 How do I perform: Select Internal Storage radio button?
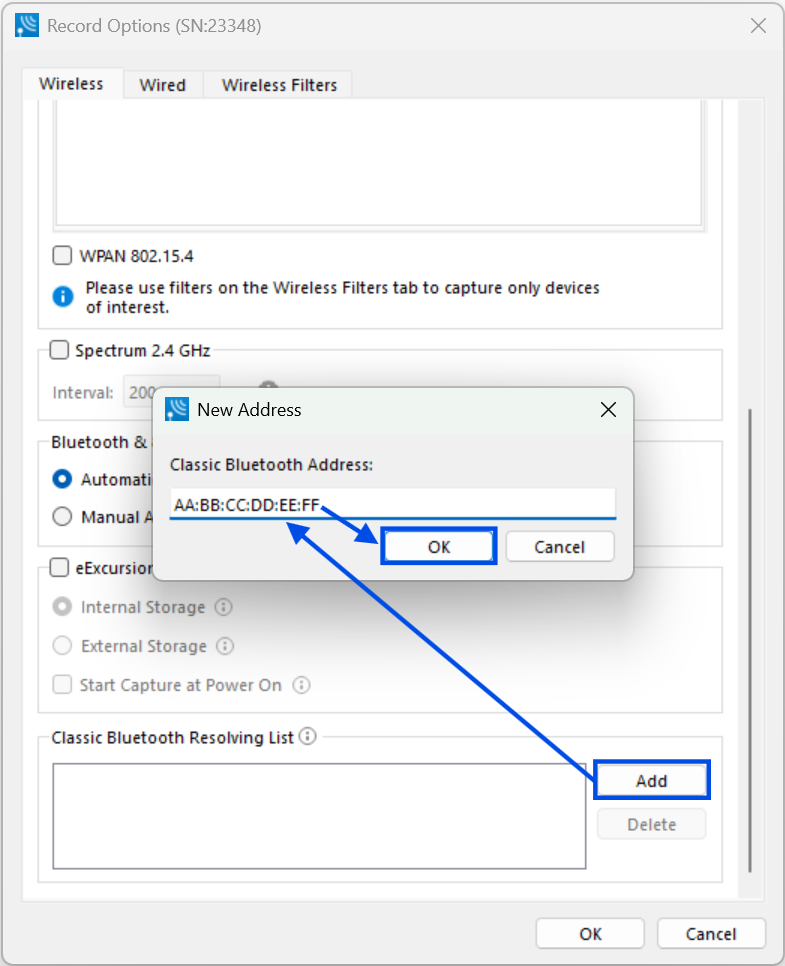pos(62,607)
